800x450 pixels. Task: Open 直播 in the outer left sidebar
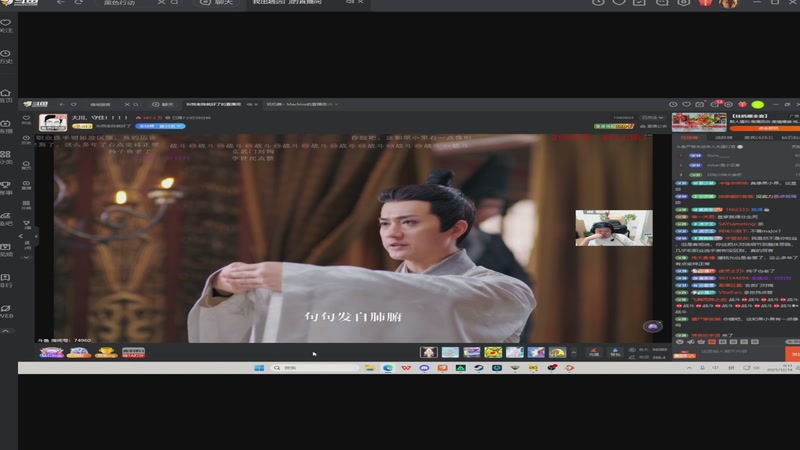pyautogui.click(x=6, y=127)
